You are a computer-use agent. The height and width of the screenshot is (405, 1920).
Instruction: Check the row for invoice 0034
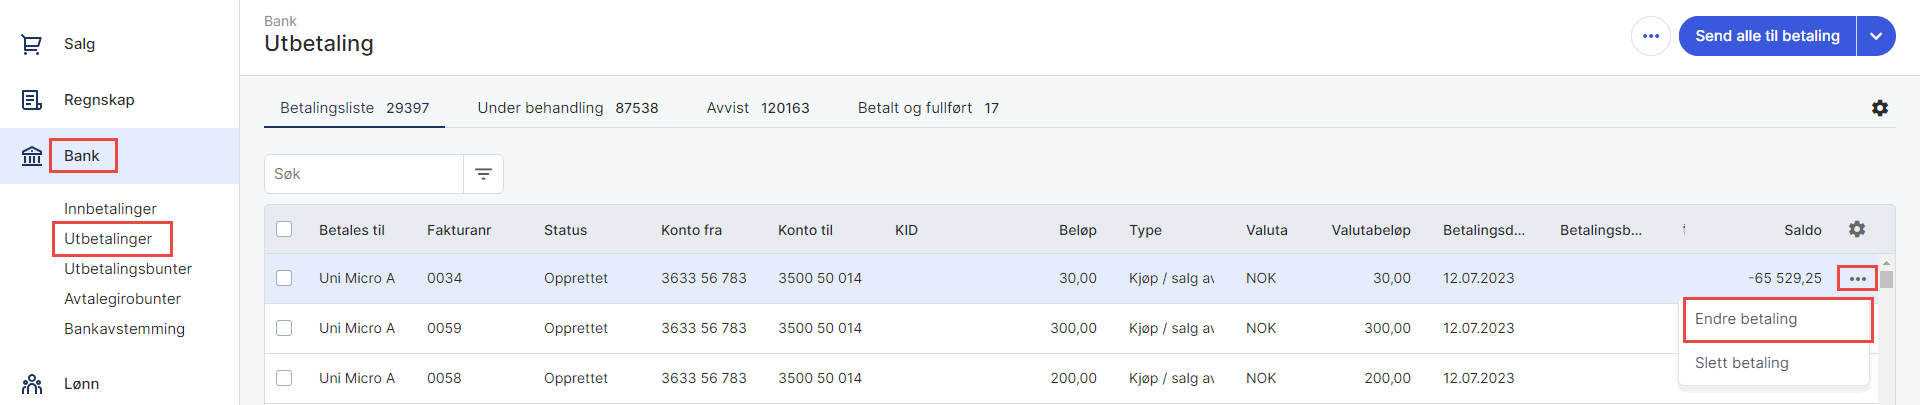click(x=284, y=278)
